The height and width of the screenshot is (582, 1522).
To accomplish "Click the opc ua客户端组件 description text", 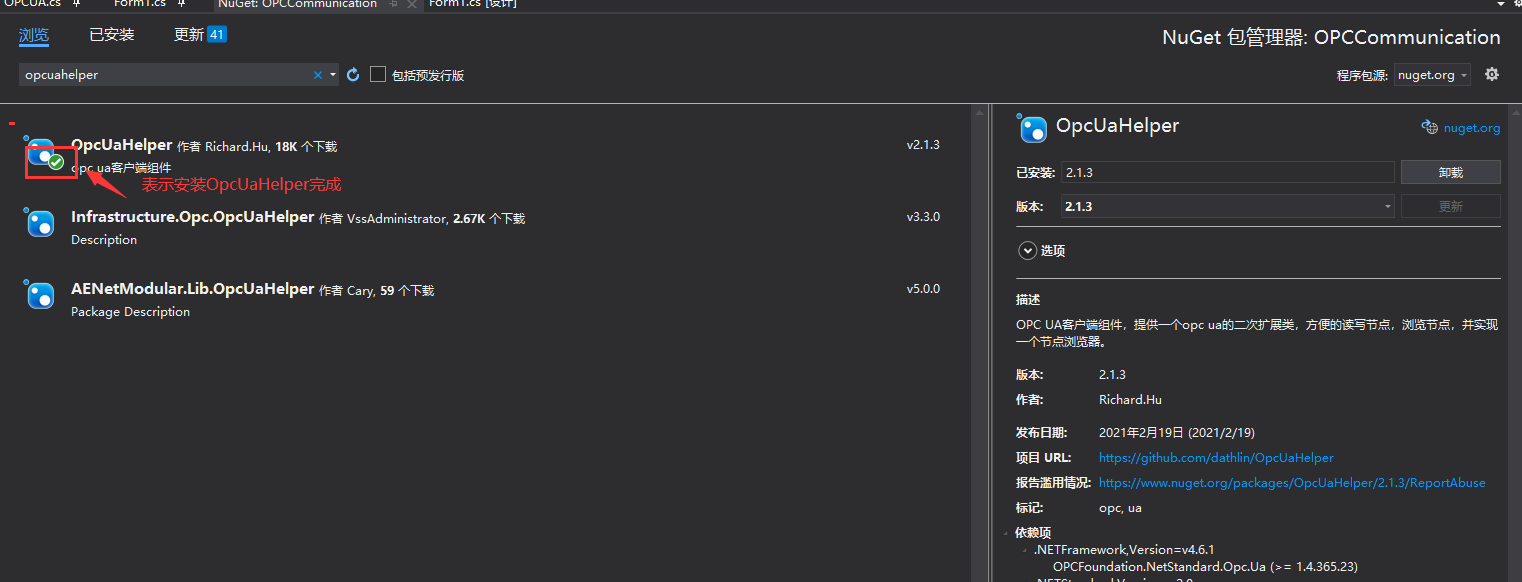I will coord(121,168).
